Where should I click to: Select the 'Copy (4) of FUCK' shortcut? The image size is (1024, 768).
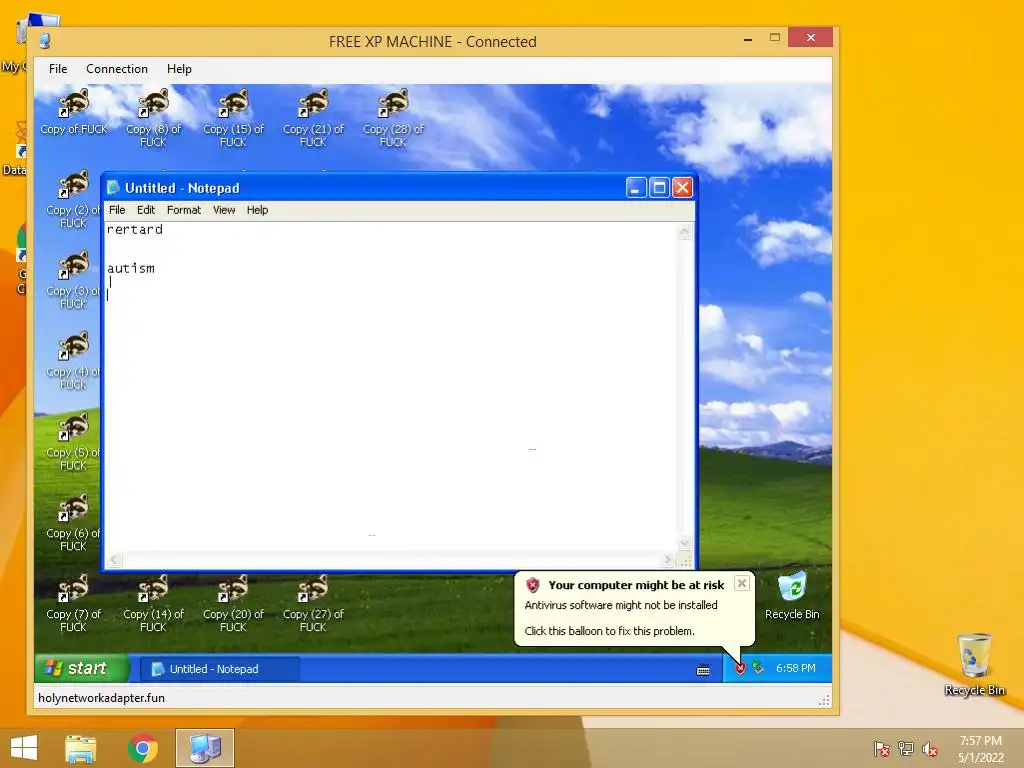pos(73,361)
